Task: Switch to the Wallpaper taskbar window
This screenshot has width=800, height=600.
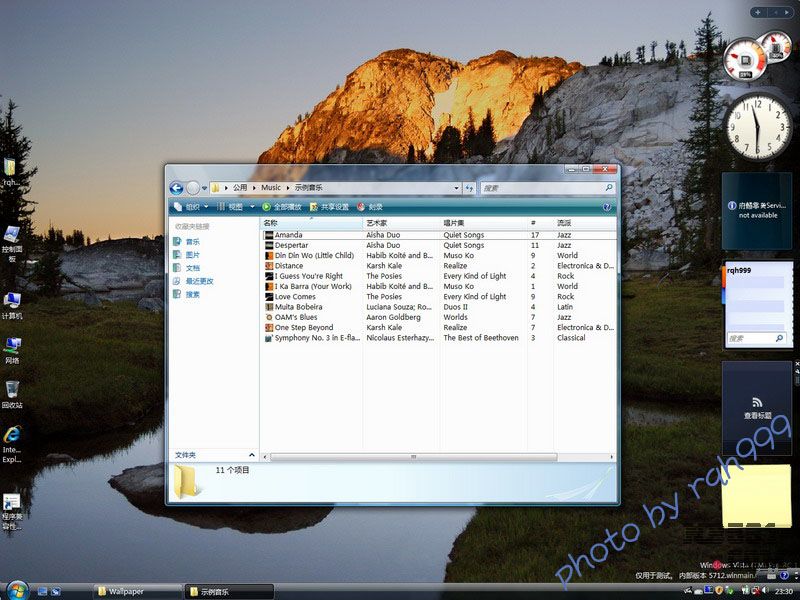Action: (138, 592)
